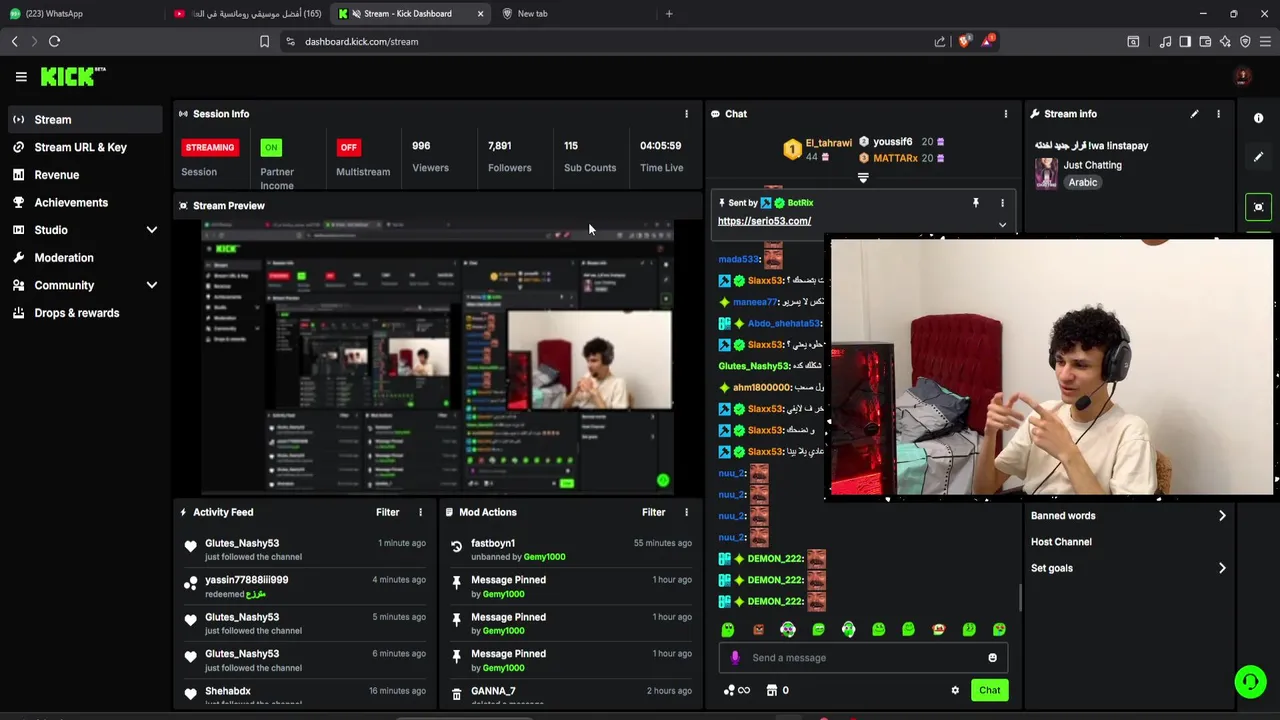Expand pinned message chevron
Image resolution: width=1280 pixels, height=720 pixels.
coord(1002,225)
